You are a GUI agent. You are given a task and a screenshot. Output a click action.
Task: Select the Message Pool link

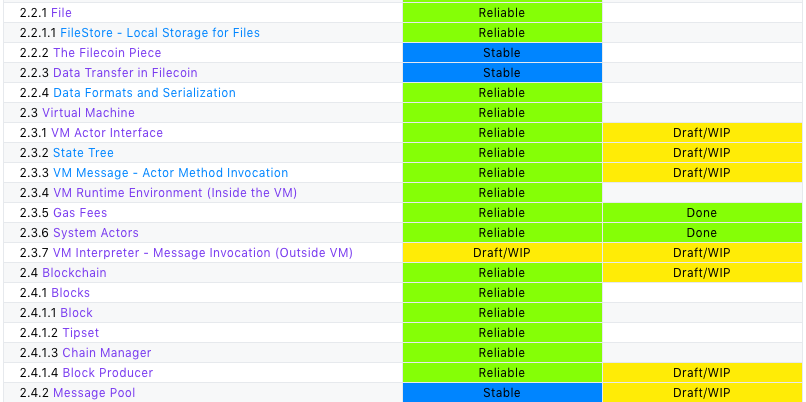tap(94, 393)
